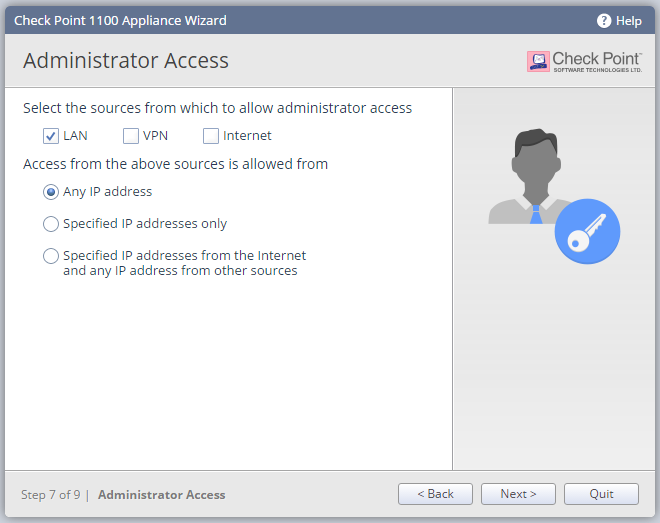Screen dimensions: 660x523
Task: Uncheck the LAN checkbox
Action: [x=51, y=136]
